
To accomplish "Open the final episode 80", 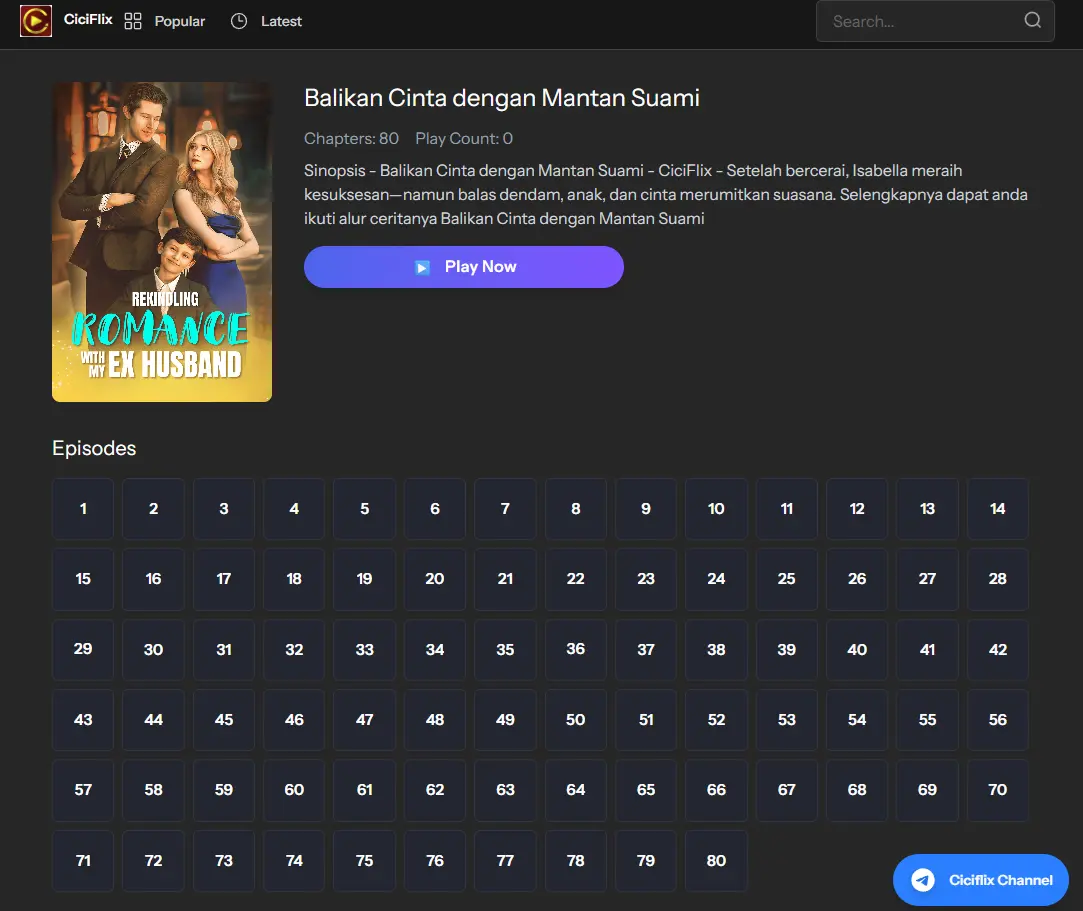I will (x=716, y=860).
